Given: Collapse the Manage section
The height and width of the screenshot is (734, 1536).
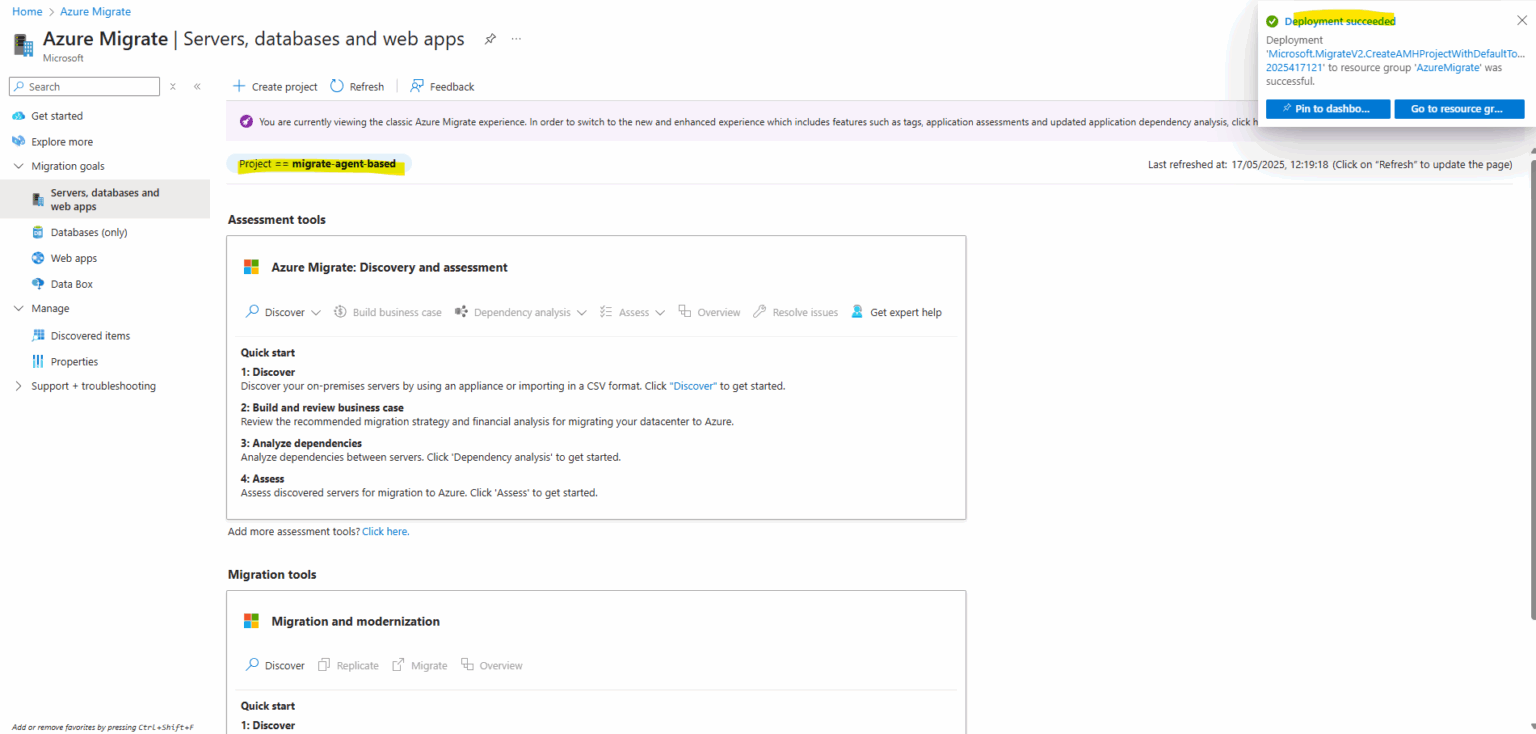Looking at the screenshot, I should (18, 309).
